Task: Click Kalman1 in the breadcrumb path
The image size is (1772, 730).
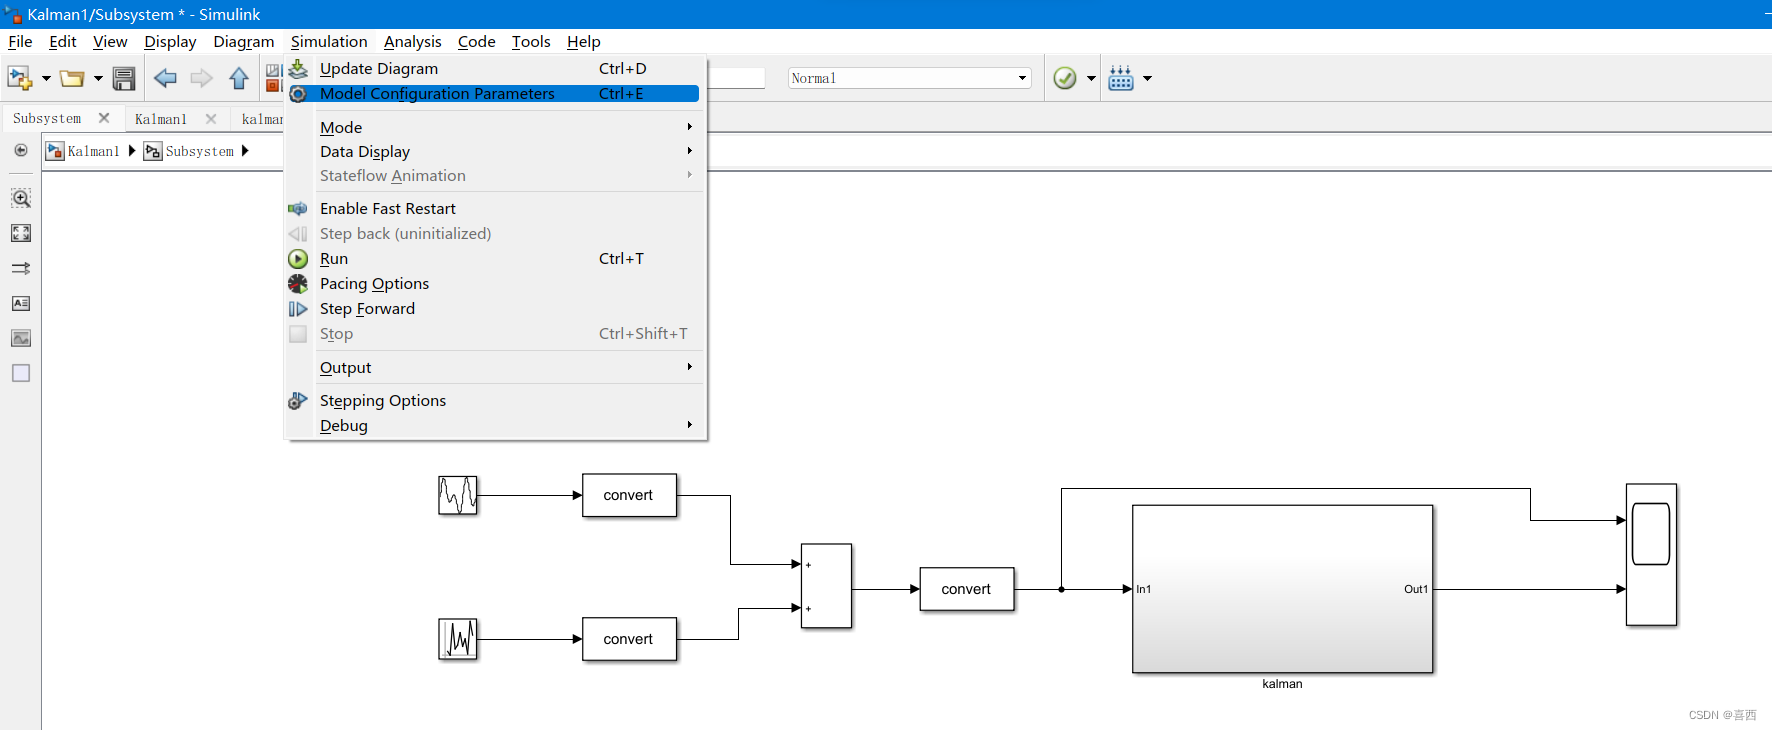Action: pos(93,151)
